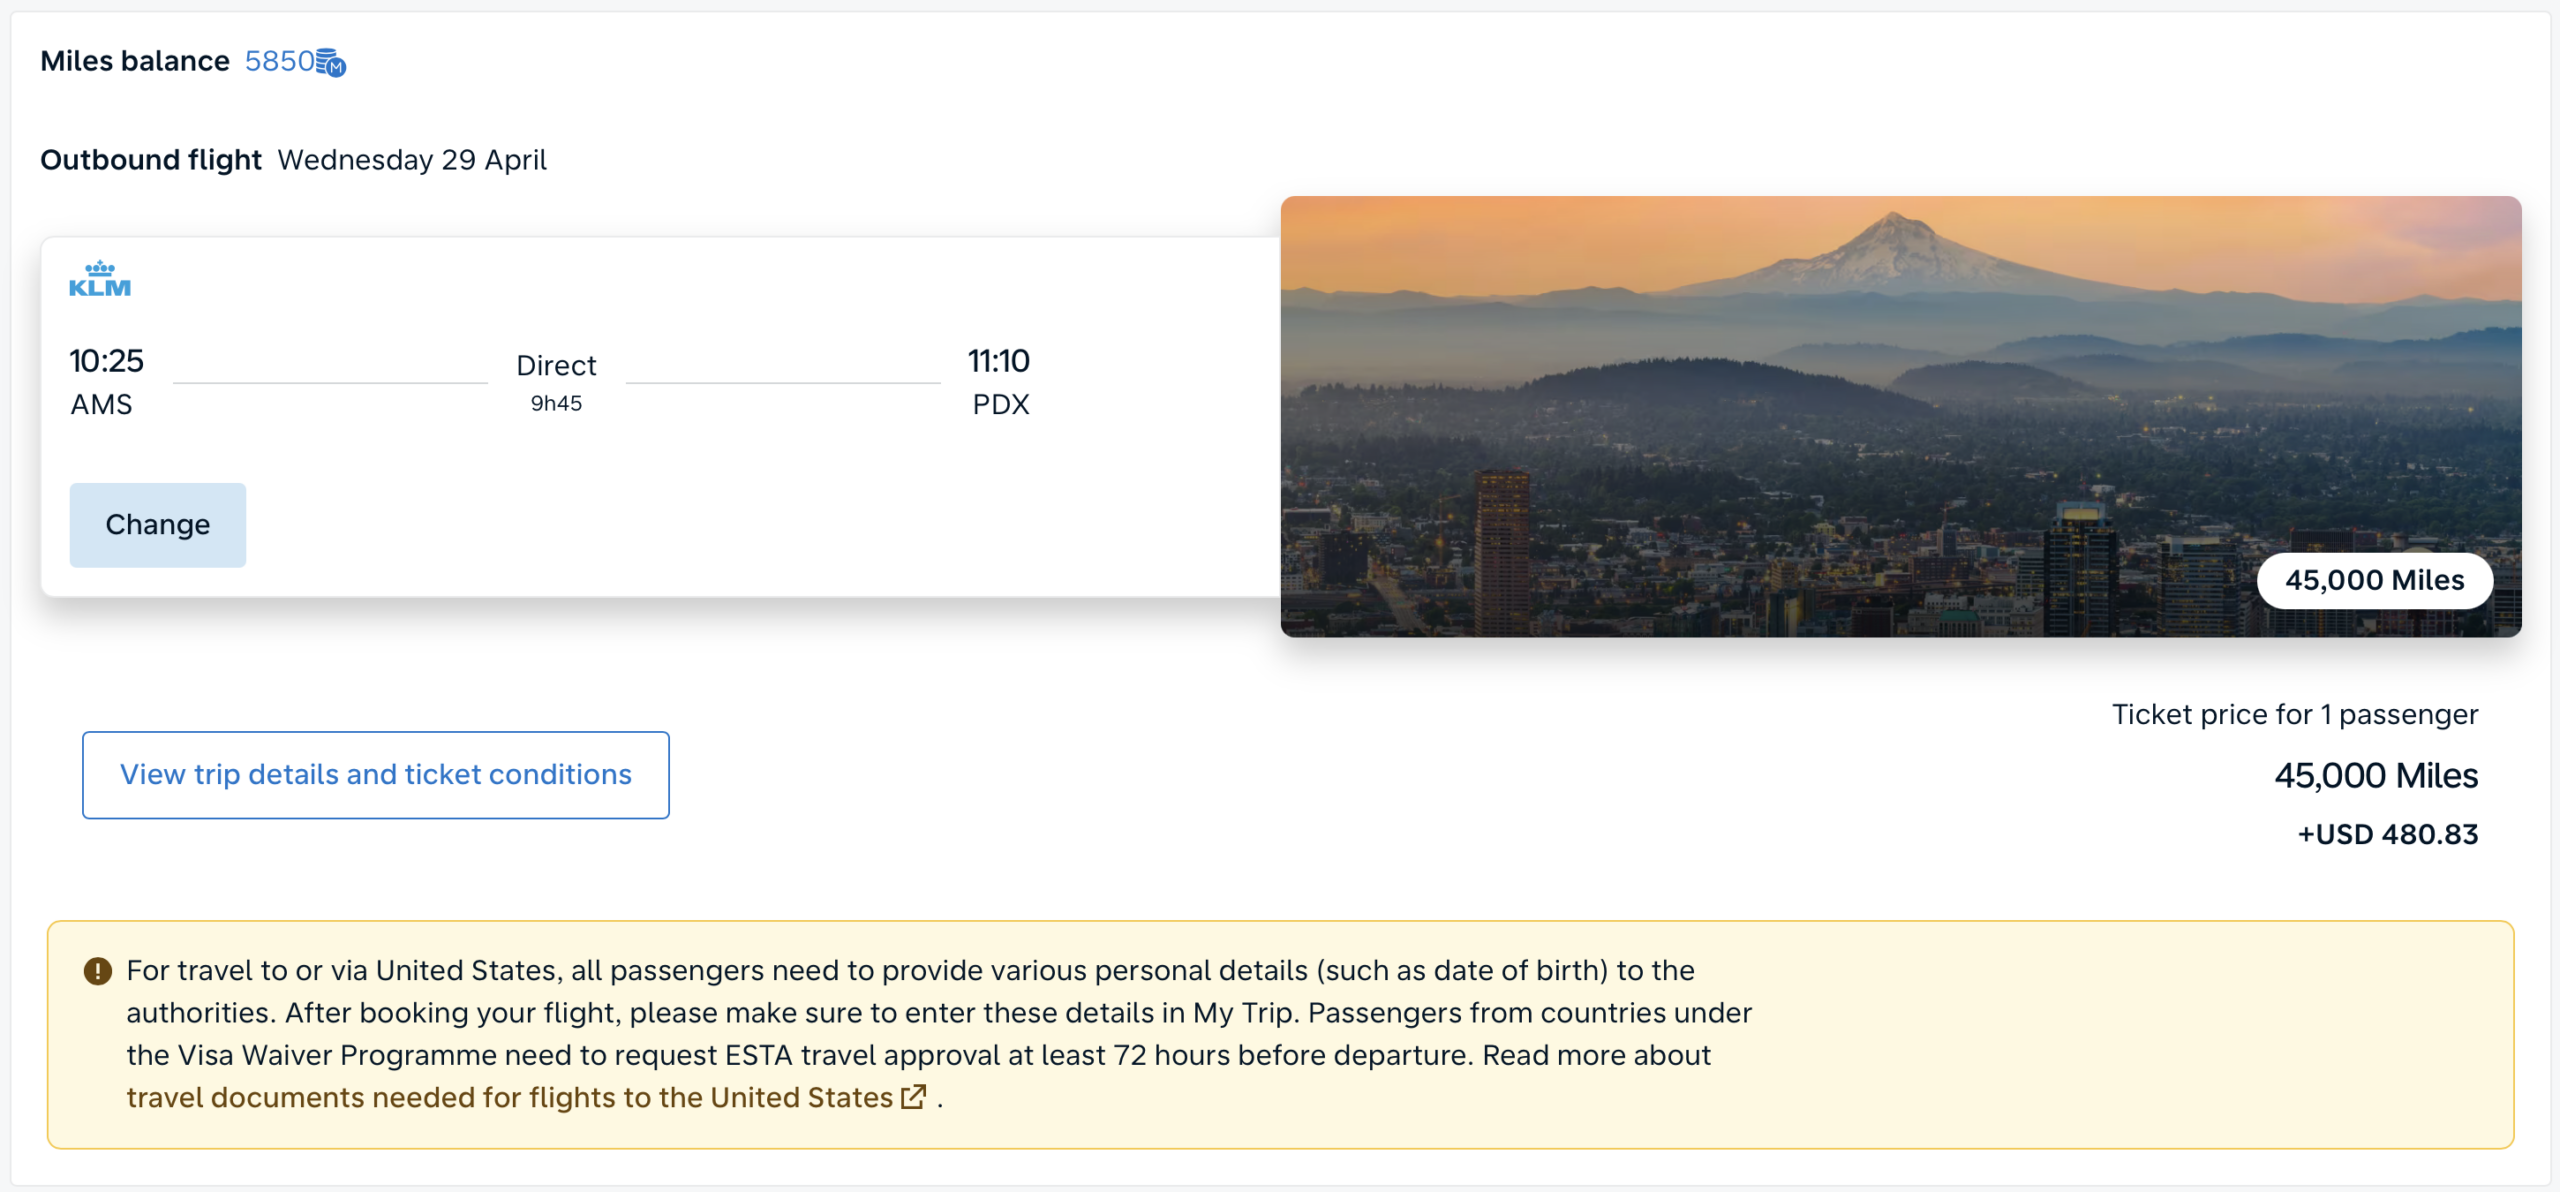
Task: Open View trip details and ticket conditions
Action: [x=376, y=775]
